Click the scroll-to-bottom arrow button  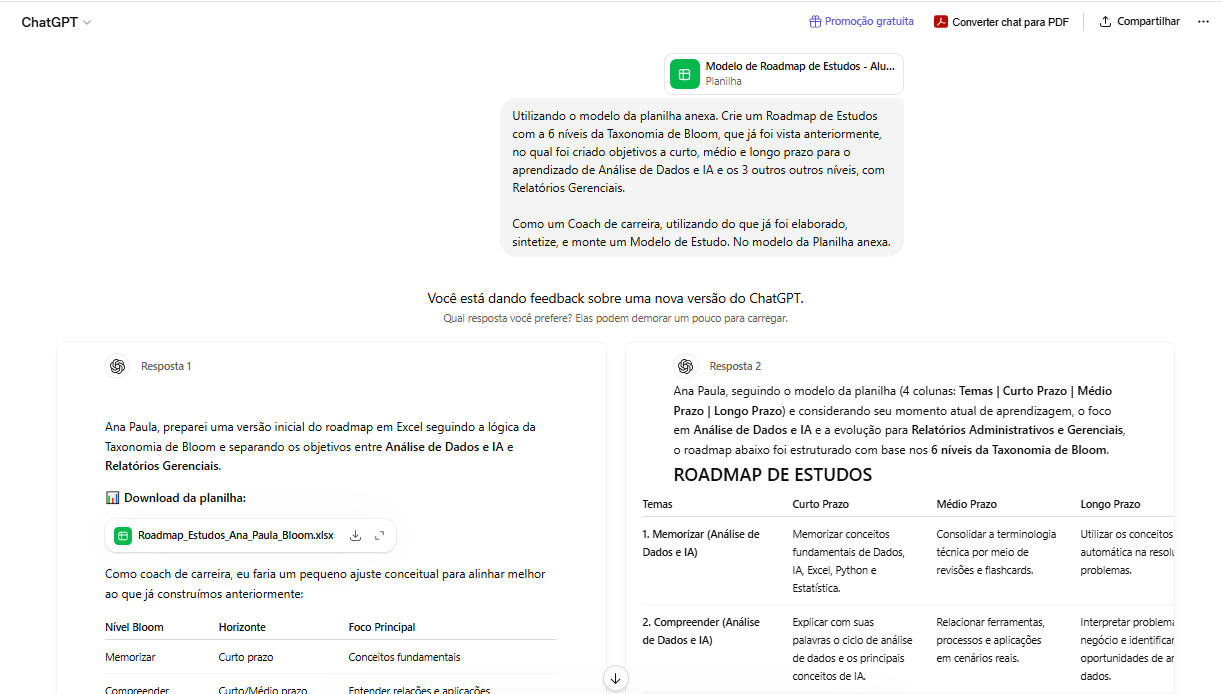(615, 678)
